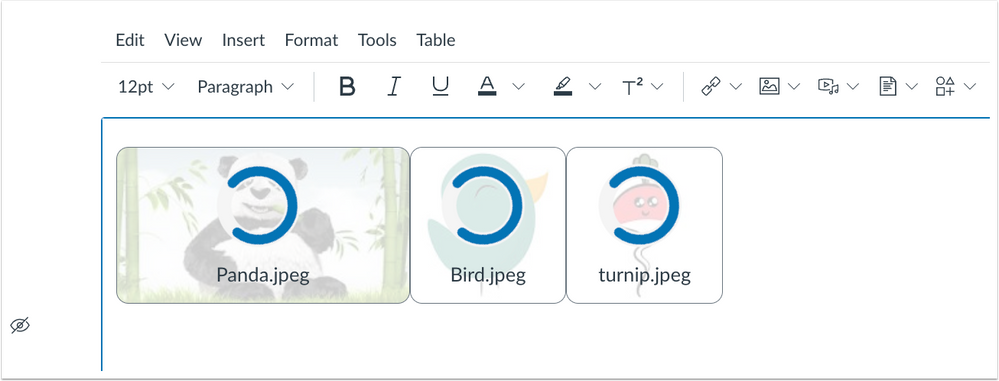Expand the Paragraph style dropdown
The image size is (999, 381).
coord(246,87)
